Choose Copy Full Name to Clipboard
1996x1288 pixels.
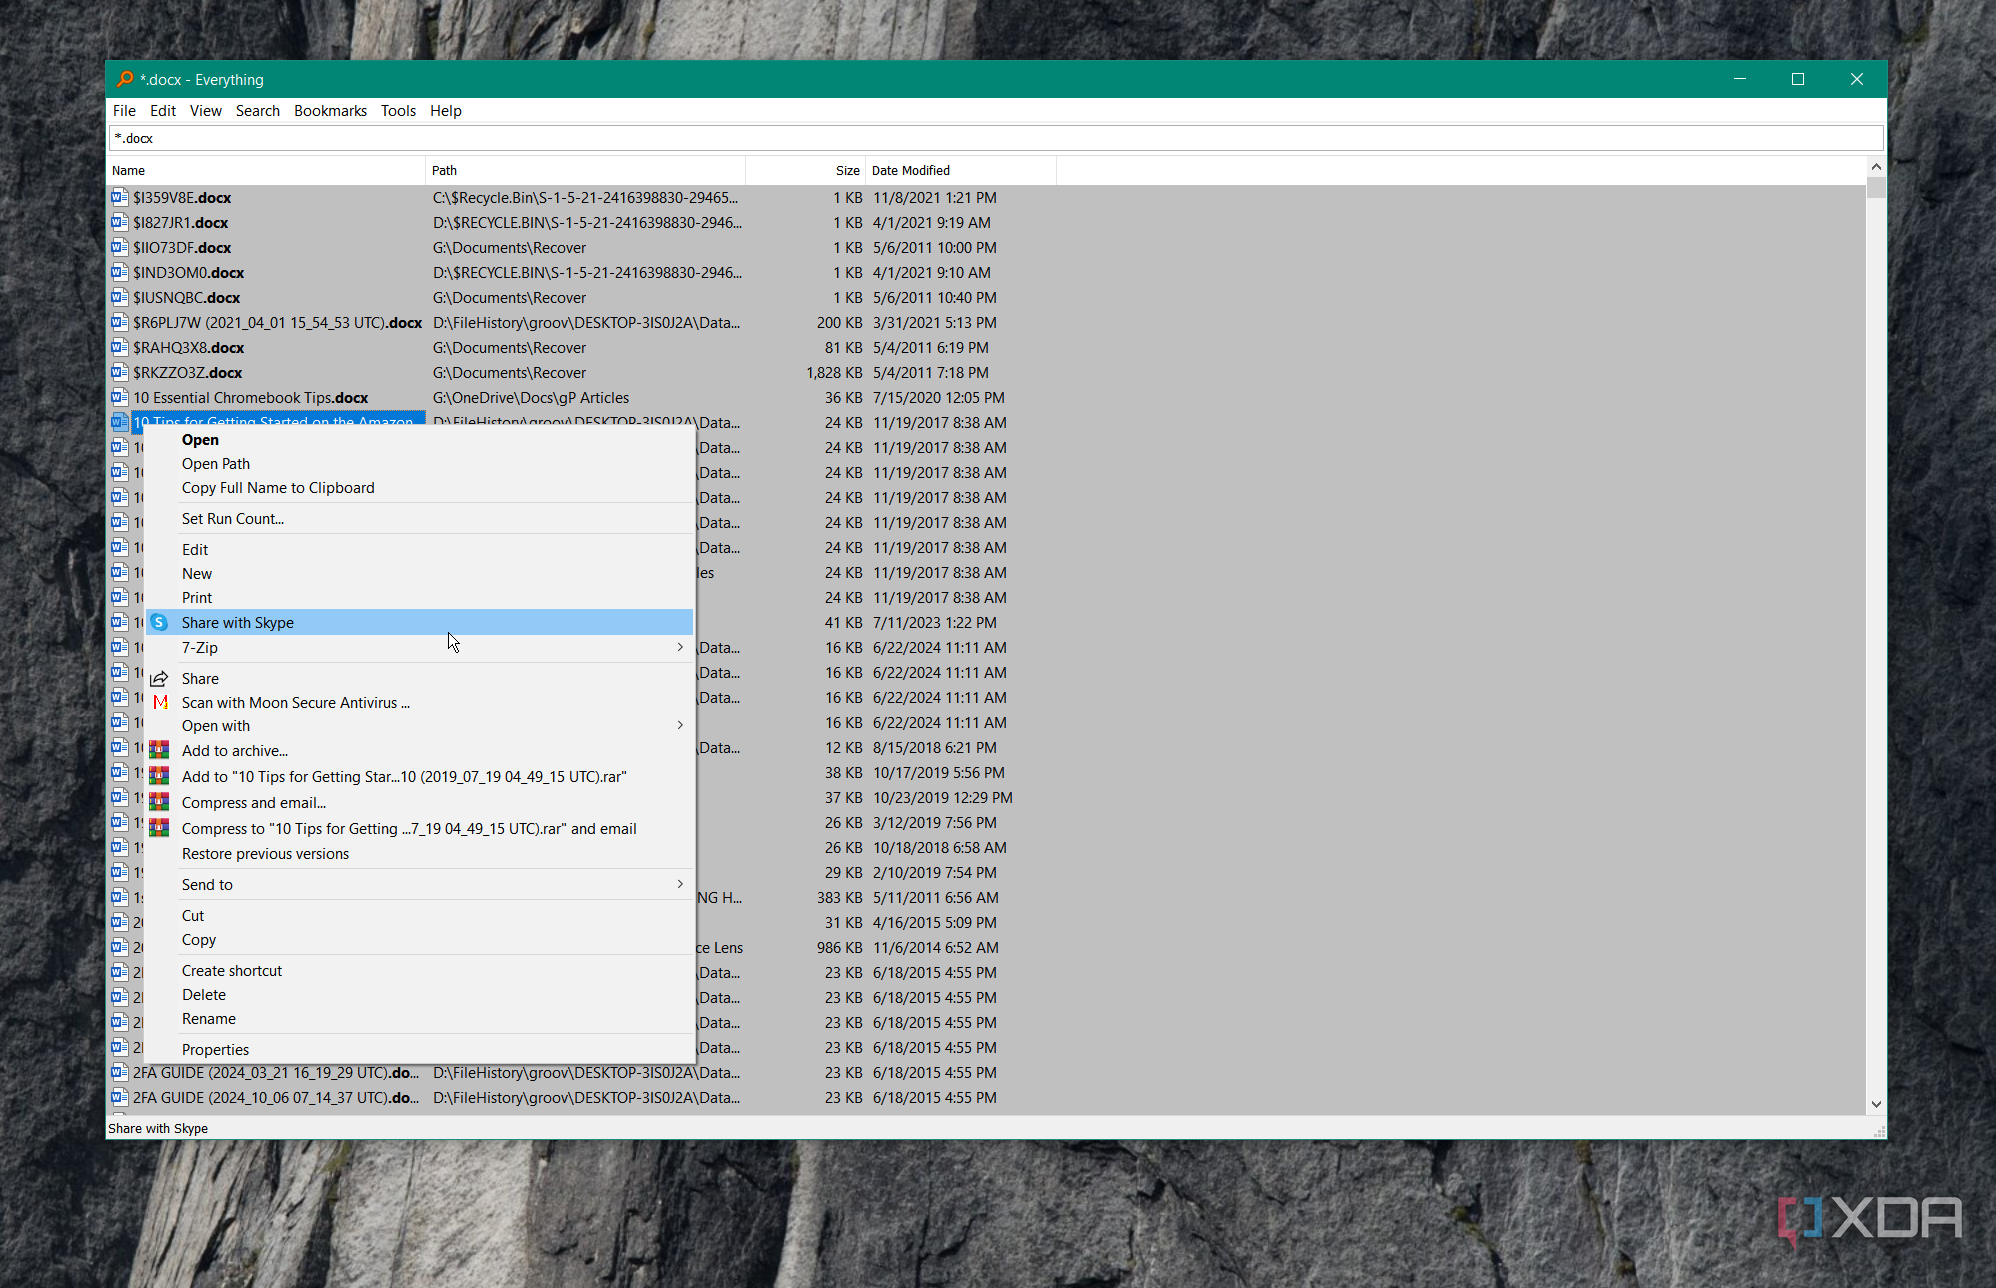click(x=278, y=488)
